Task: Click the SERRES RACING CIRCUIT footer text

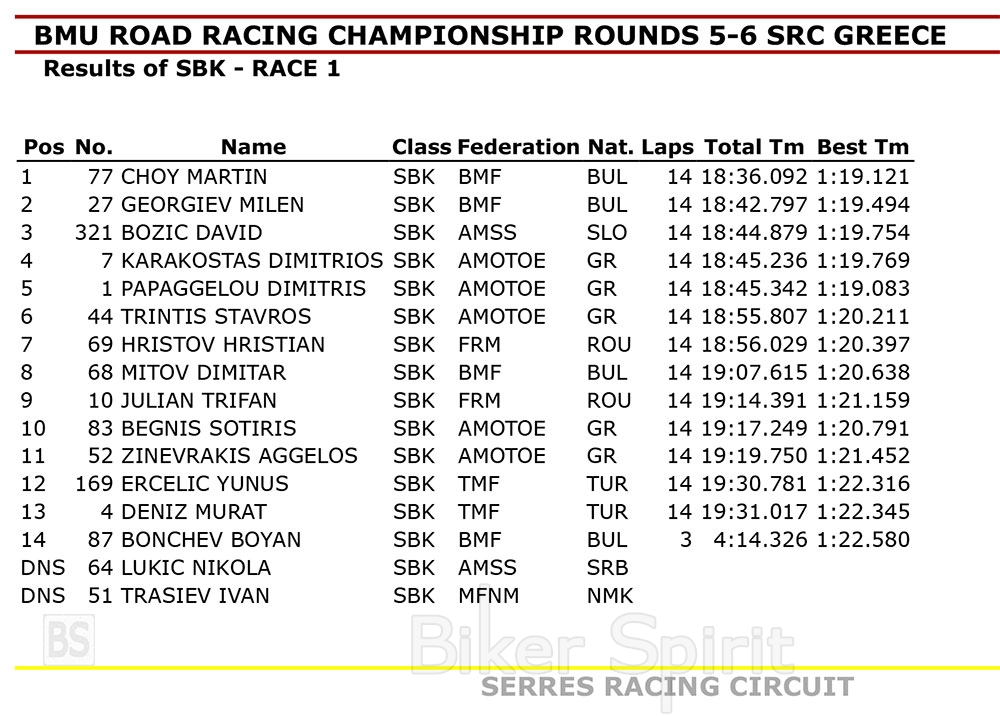Action: coord(667,687)
